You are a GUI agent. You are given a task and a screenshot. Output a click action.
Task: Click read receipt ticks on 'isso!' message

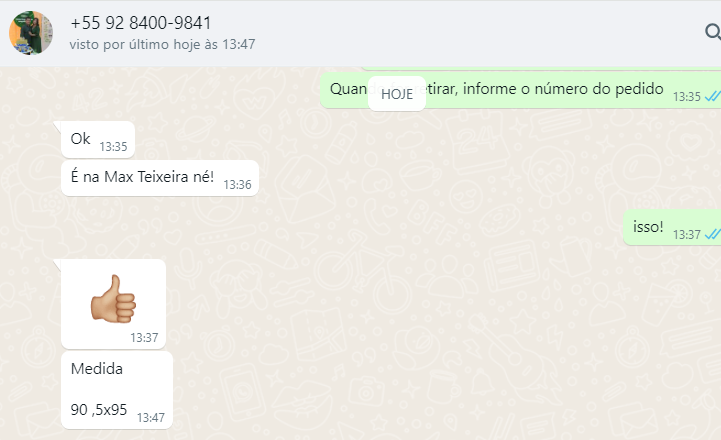tap(713, 234)
